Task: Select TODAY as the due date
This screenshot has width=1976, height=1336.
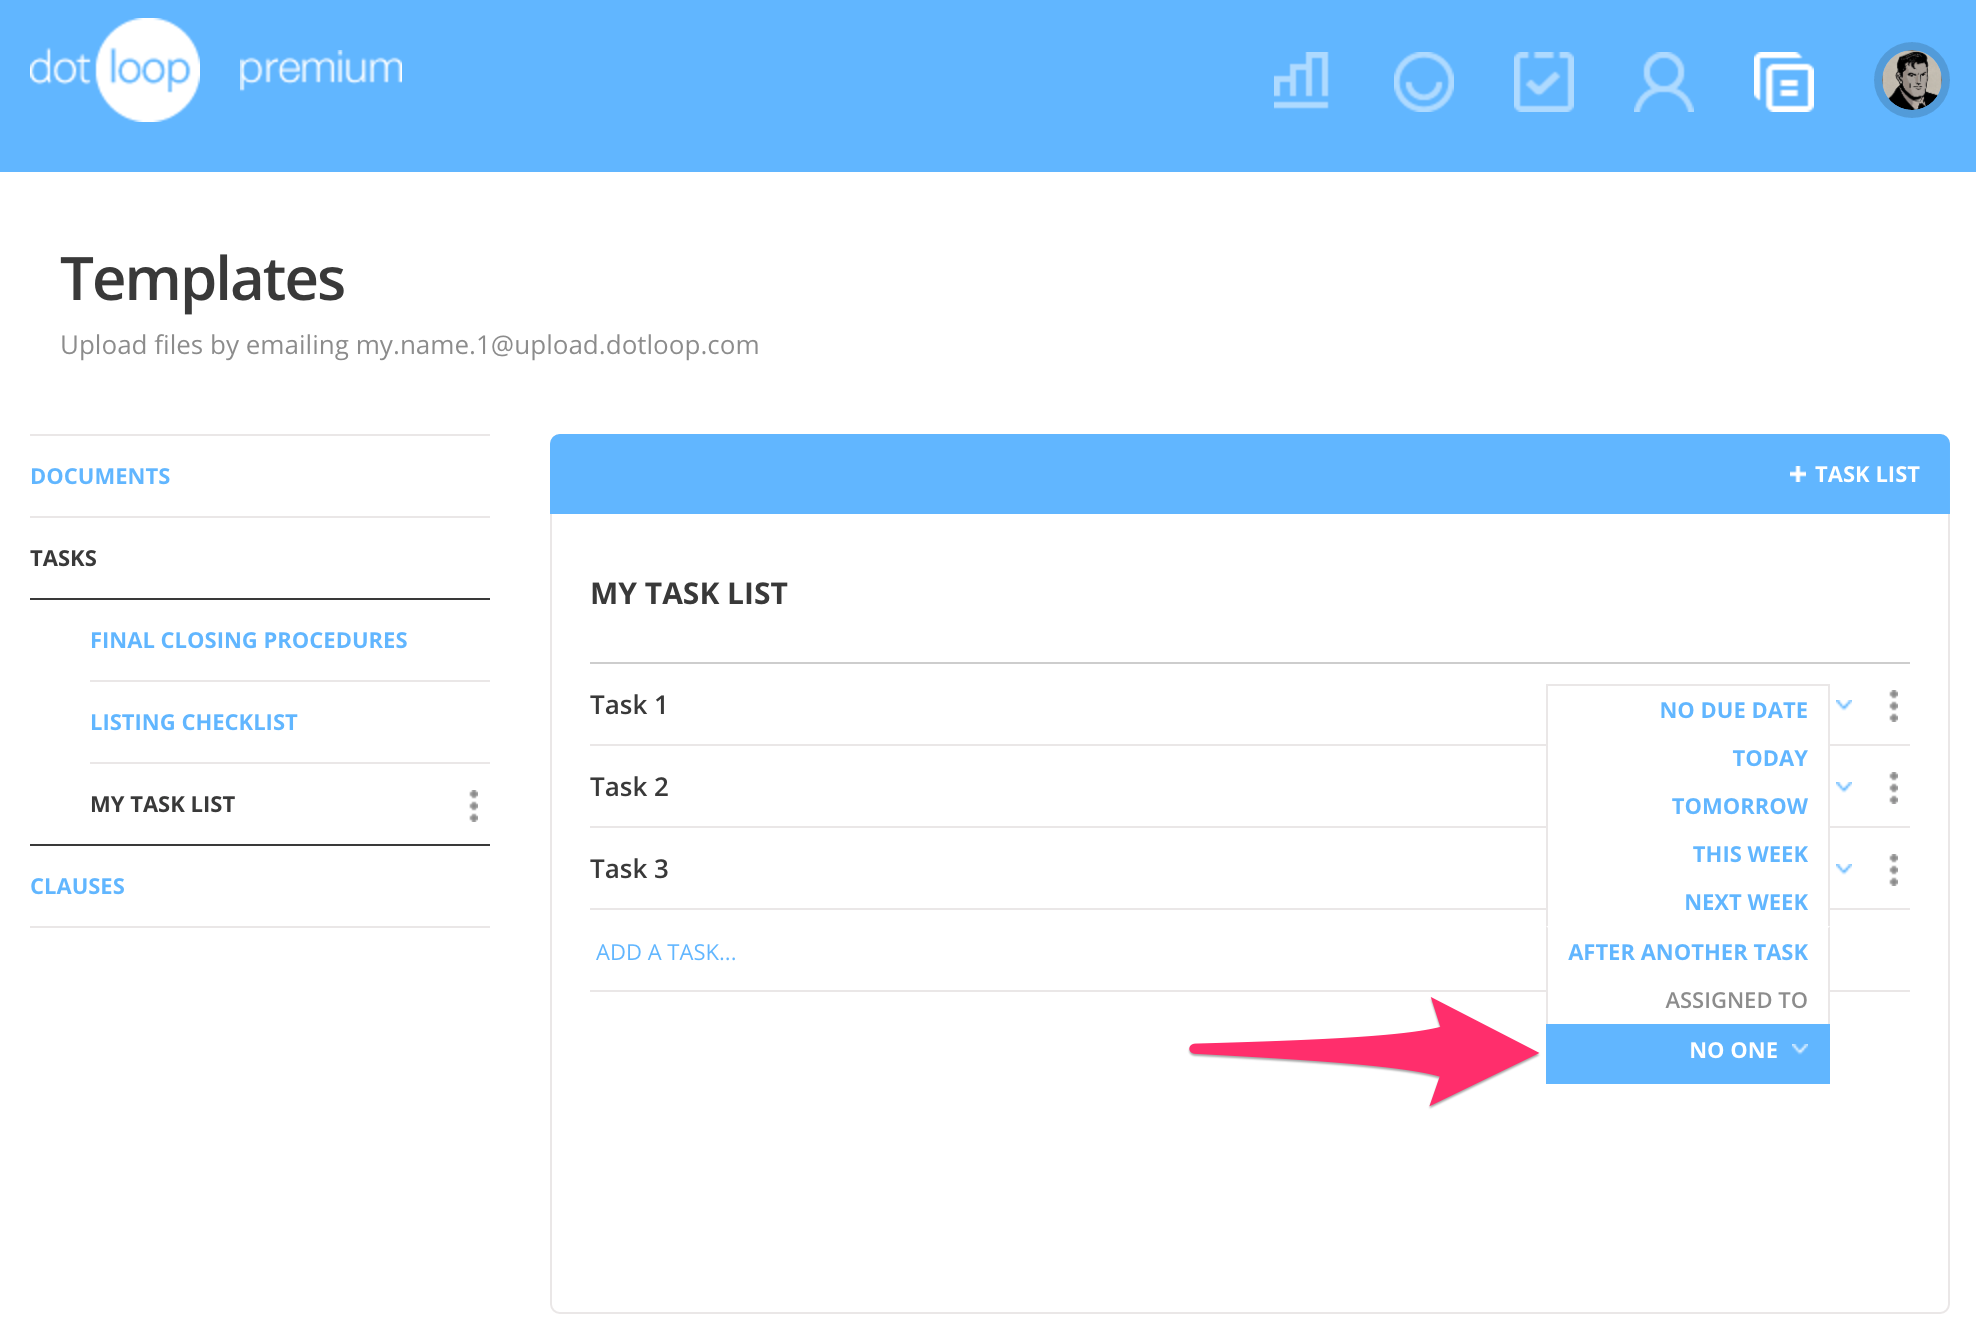Action: point(1768,757)
